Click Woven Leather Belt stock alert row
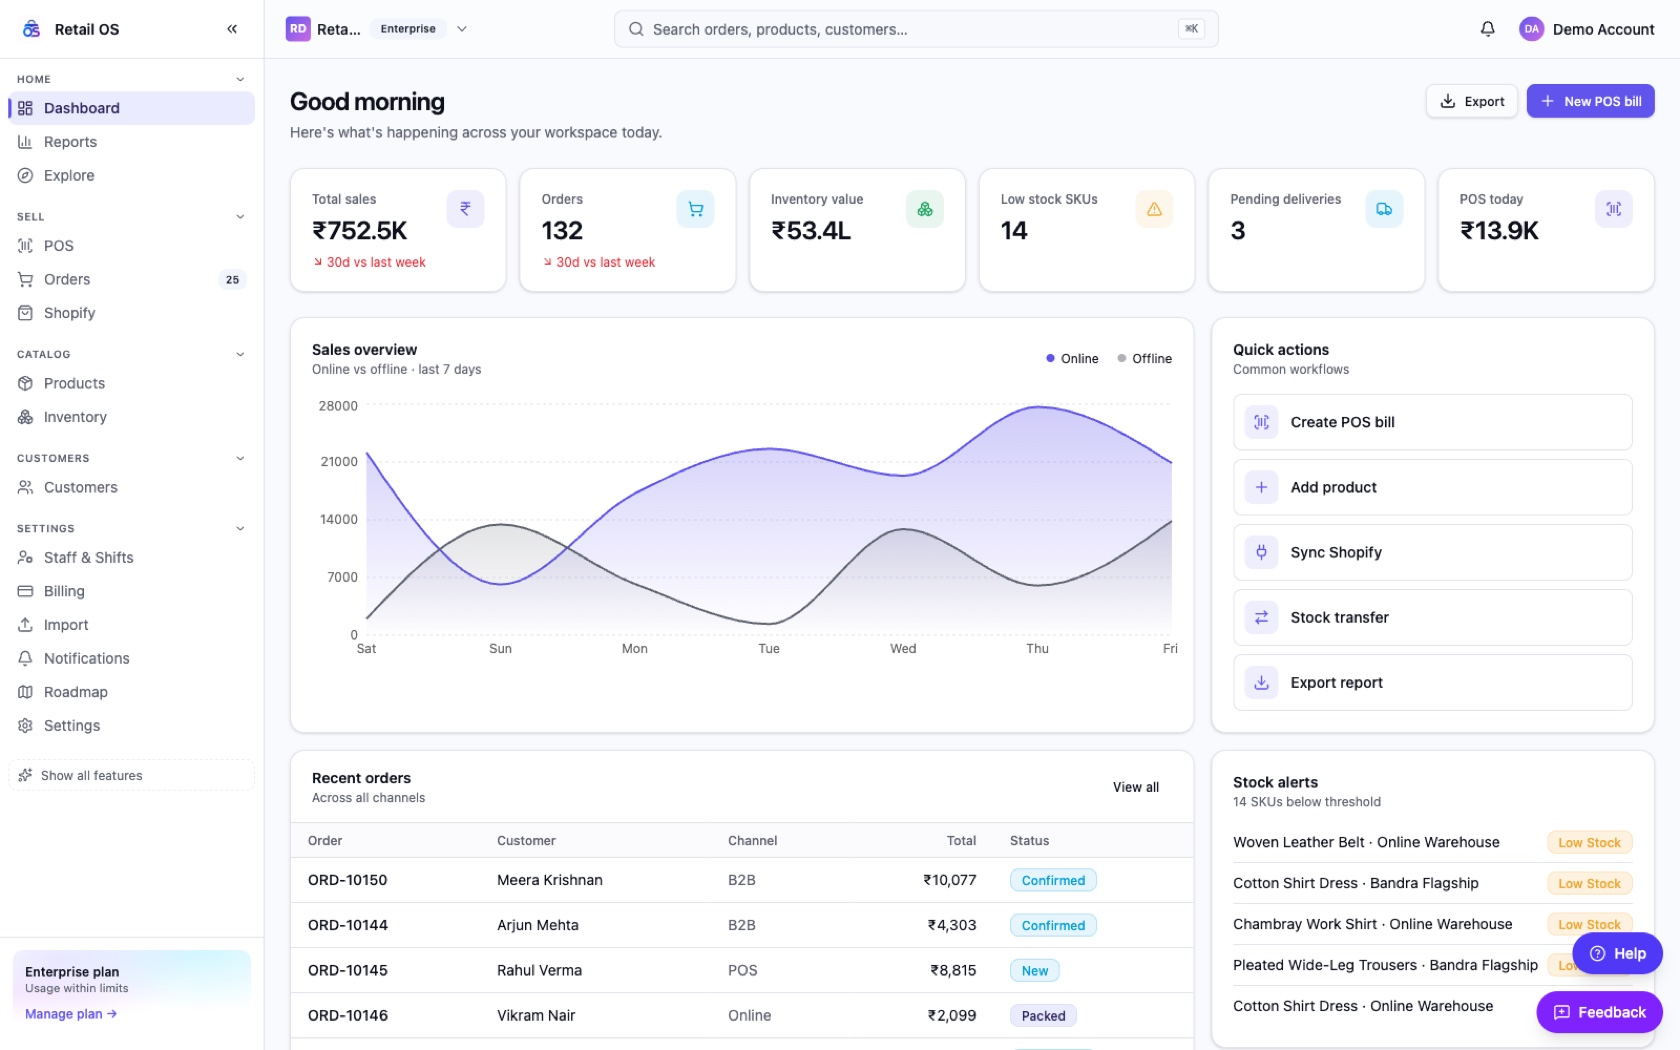Image resolution: width=1680 pixels, height=1050 pixels. [x=1432, y=842]
